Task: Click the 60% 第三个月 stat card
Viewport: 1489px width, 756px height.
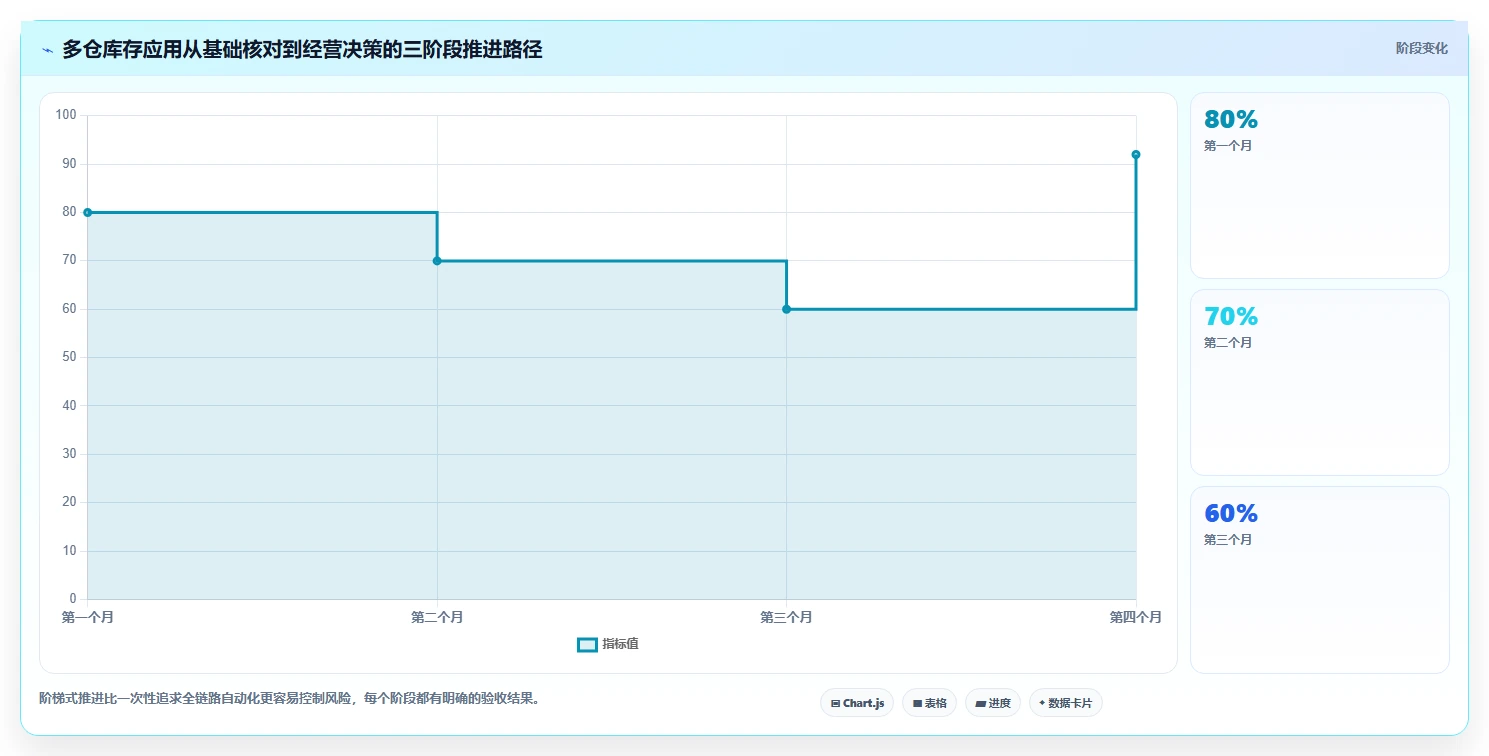Action: click(1319, 580)
